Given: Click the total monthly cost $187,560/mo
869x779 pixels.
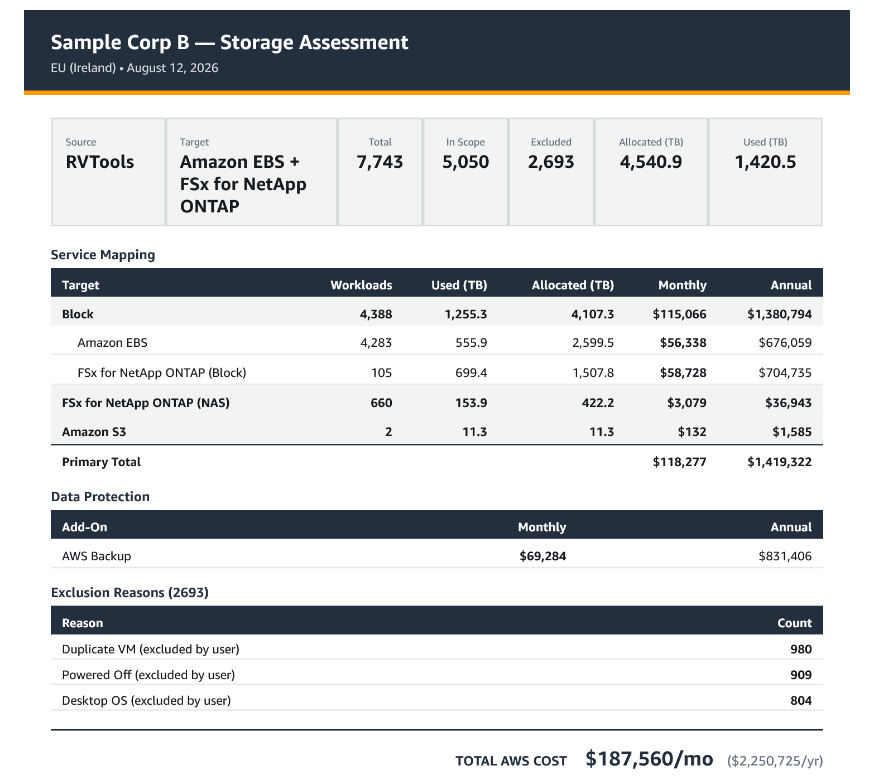Looking at the screenshot, I should 649,759.
